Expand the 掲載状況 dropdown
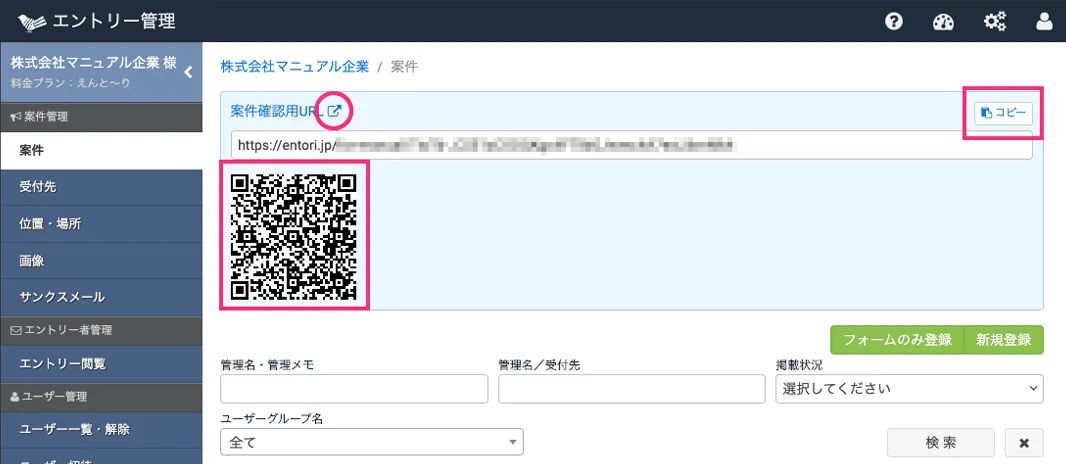Viewport: 1066px width, 464px height. click(909, 388)
